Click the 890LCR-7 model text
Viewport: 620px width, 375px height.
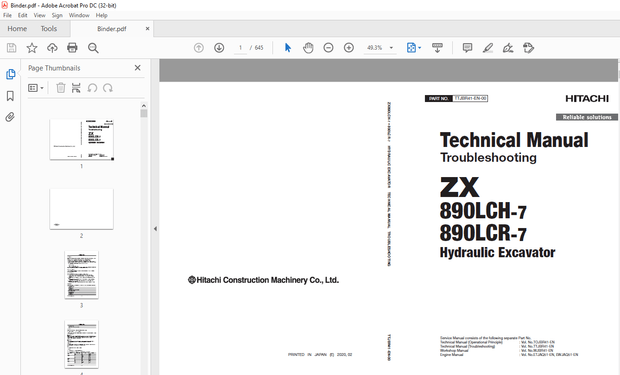point(483,233)
